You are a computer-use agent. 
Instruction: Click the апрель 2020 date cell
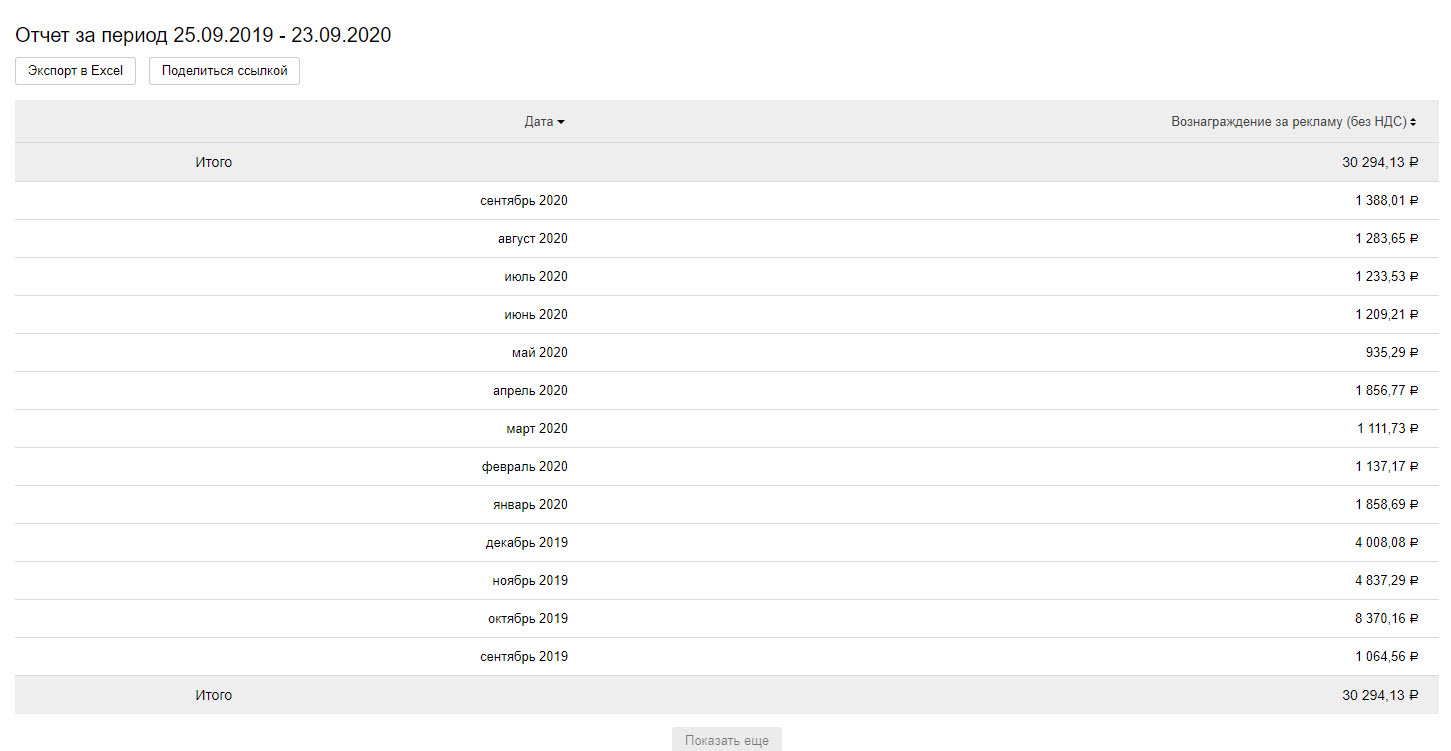pos(530,391)
